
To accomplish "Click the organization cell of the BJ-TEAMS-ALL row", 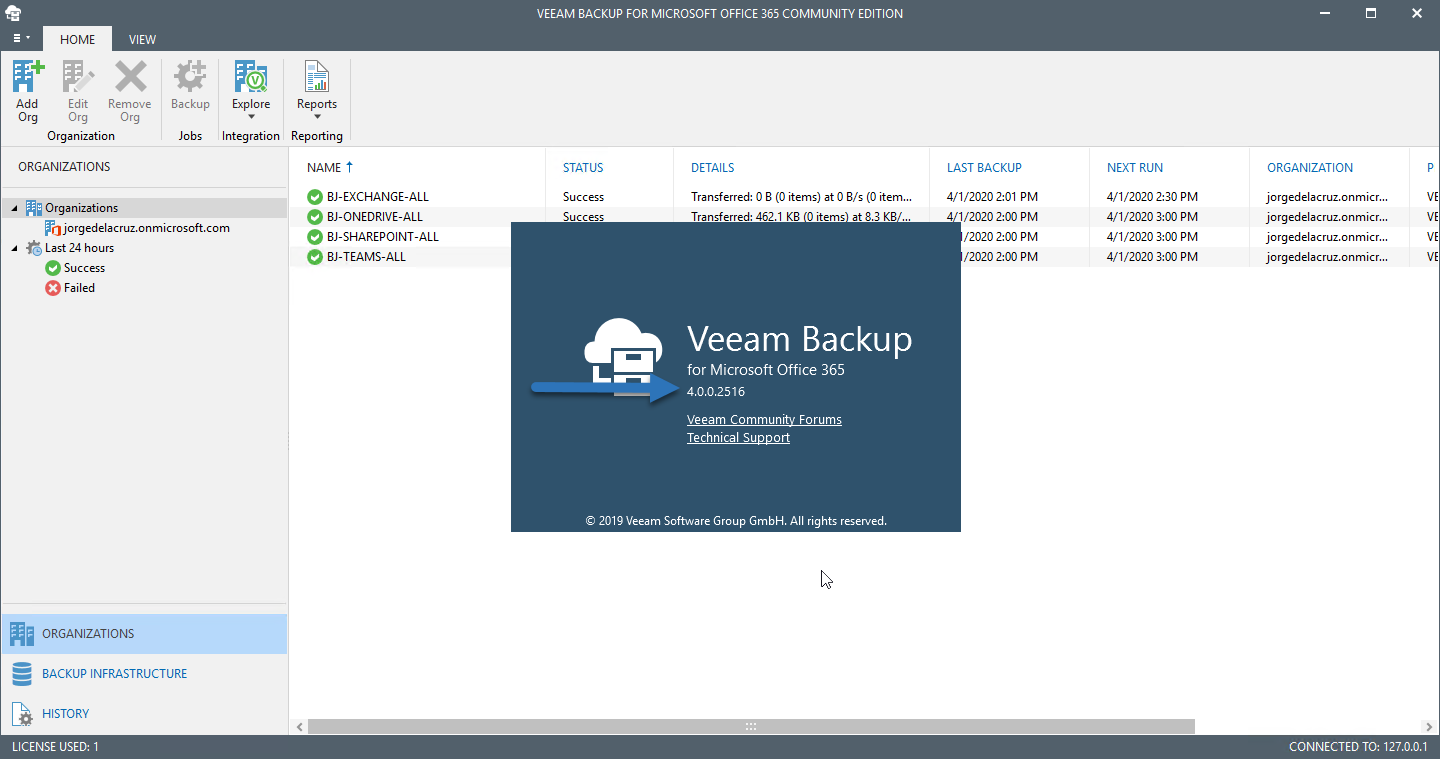I will coord(1328,257).
